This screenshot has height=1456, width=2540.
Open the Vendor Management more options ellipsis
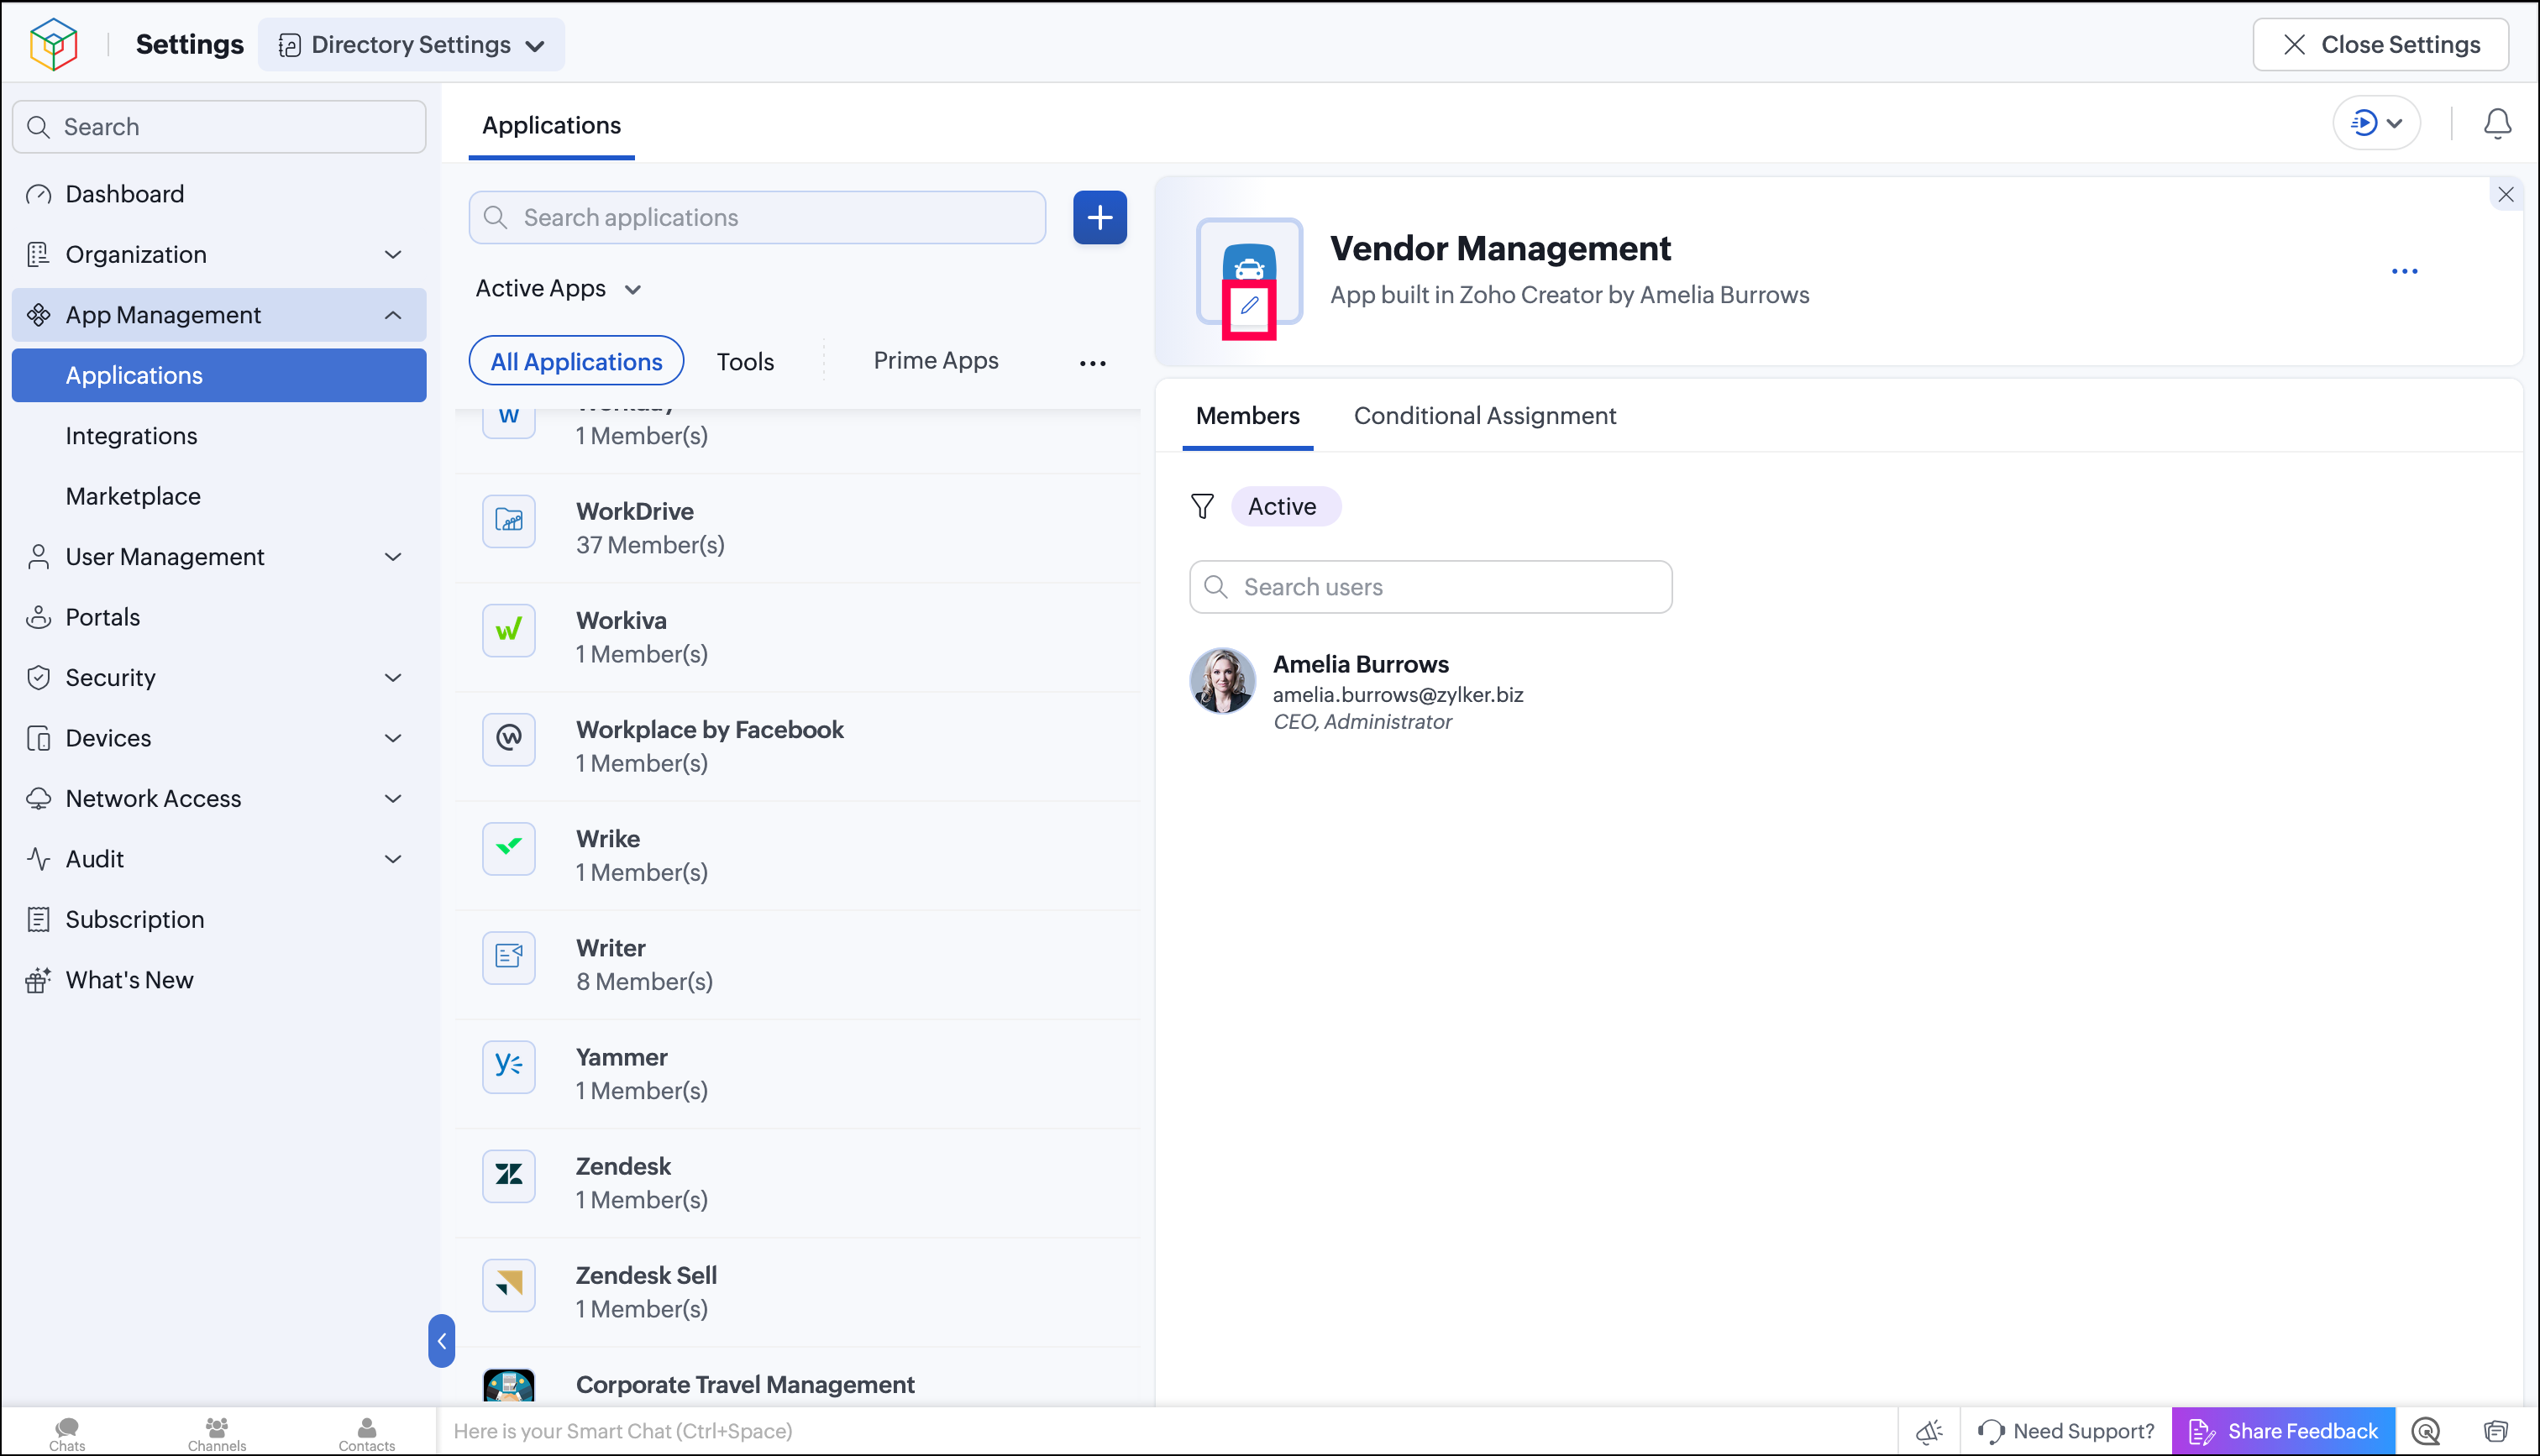pyautogui.click(x=2404, y=271)
